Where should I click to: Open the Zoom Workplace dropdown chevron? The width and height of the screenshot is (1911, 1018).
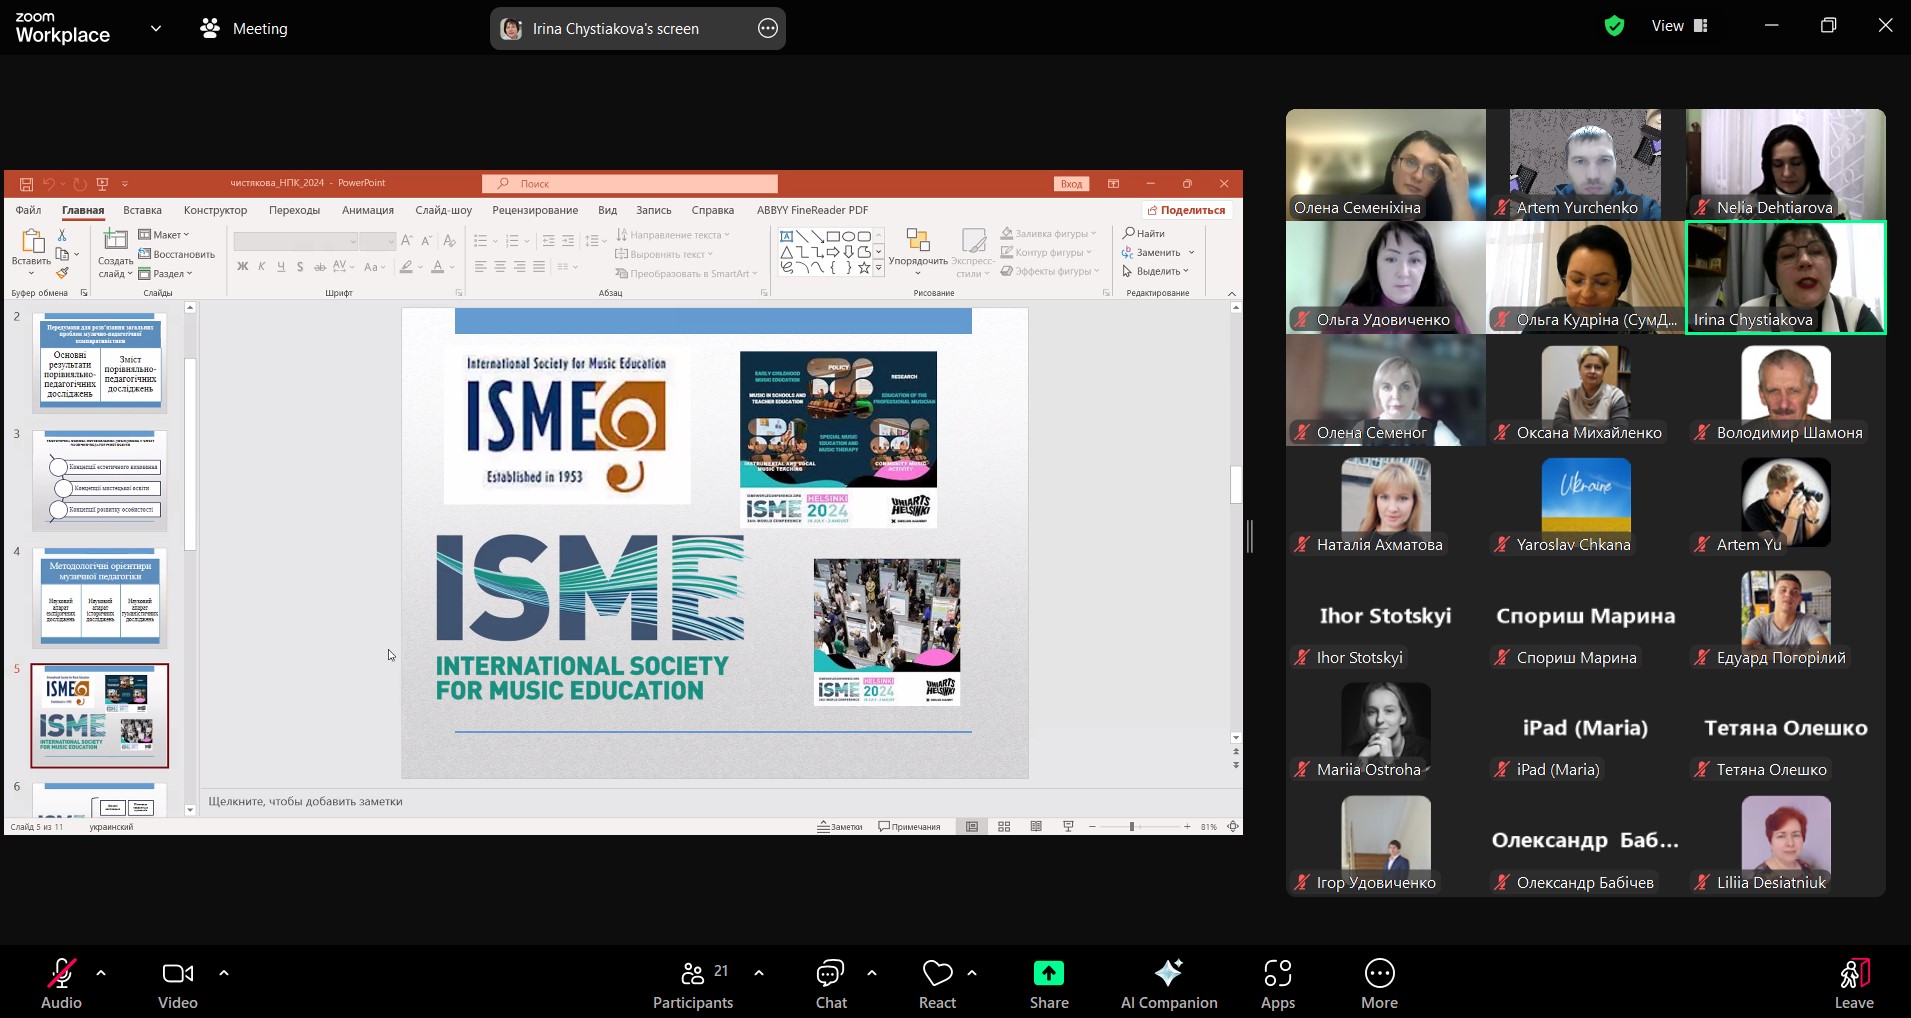coord(156,28)
